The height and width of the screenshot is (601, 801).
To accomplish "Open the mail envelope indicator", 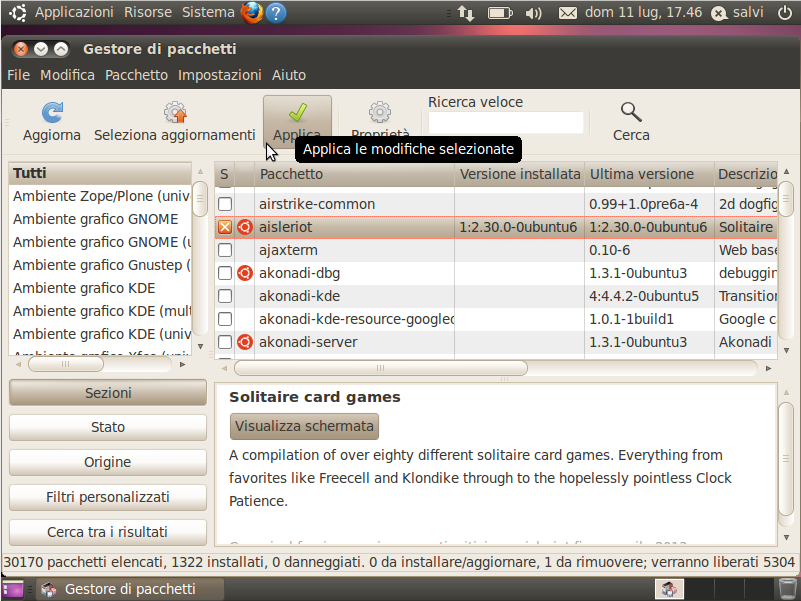I will click(x=568, y=13).
